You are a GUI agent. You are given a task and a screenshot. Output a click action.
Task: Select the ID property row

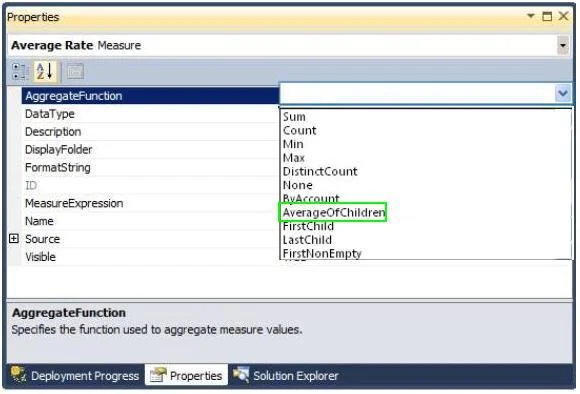click(151, 185)
